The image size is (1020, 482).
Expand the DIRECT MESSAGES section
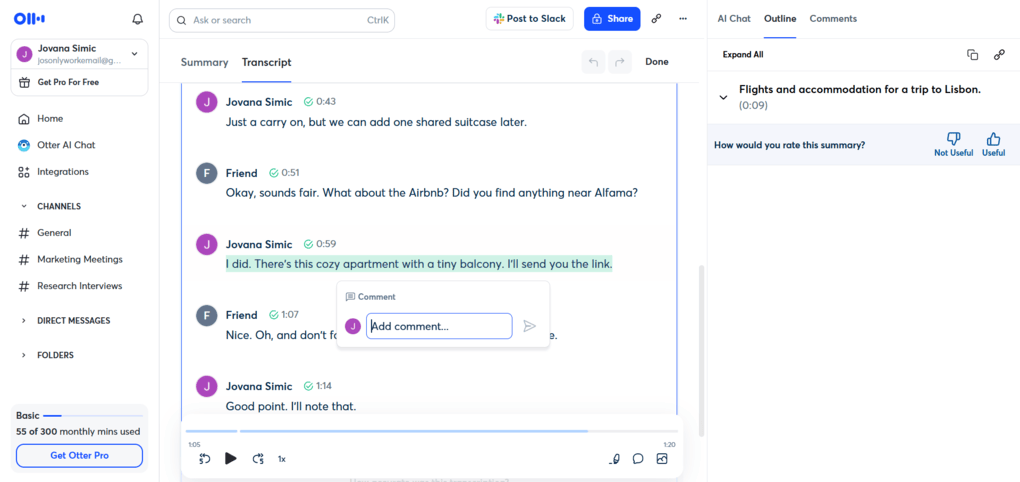coord(24,321)
